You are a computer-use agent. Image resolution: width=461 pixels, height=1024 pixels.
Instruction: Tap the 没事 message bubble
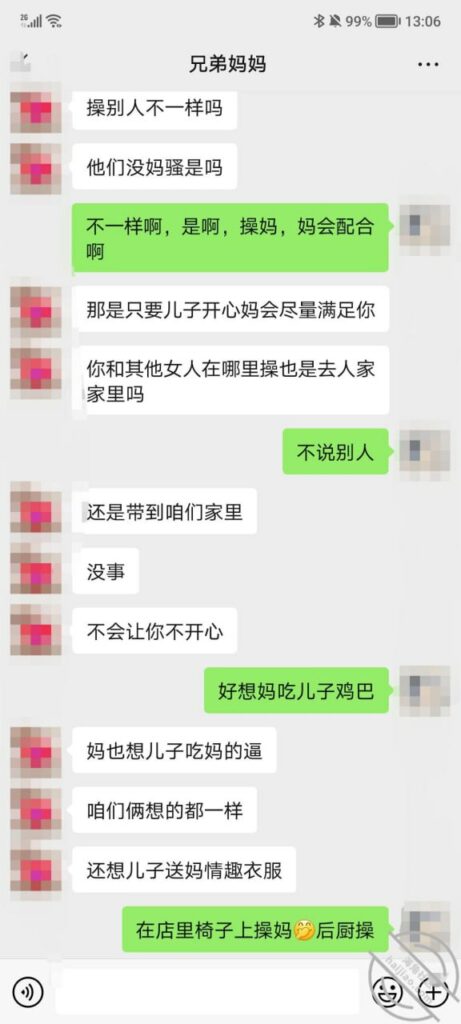click(105, 571)
